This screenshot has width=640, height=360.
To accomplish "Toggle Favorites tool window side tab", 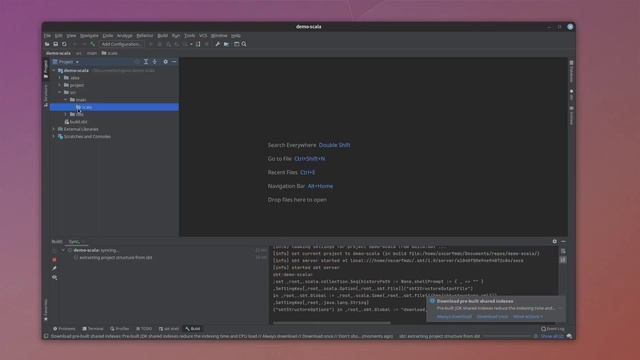I will click(46, 310).
